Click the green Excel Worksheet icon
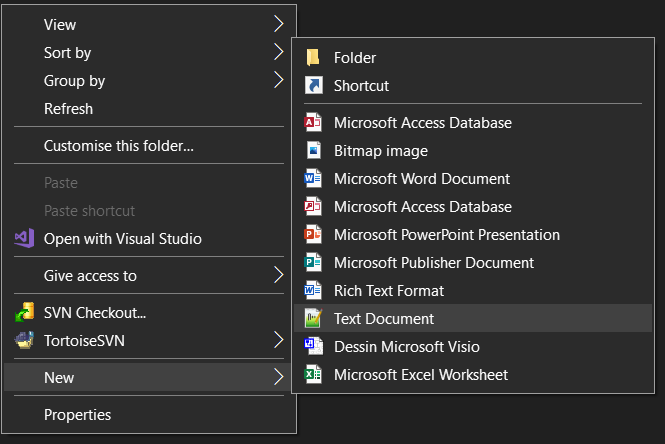This screenshot has width=665, height=444. tap(313, 374)
